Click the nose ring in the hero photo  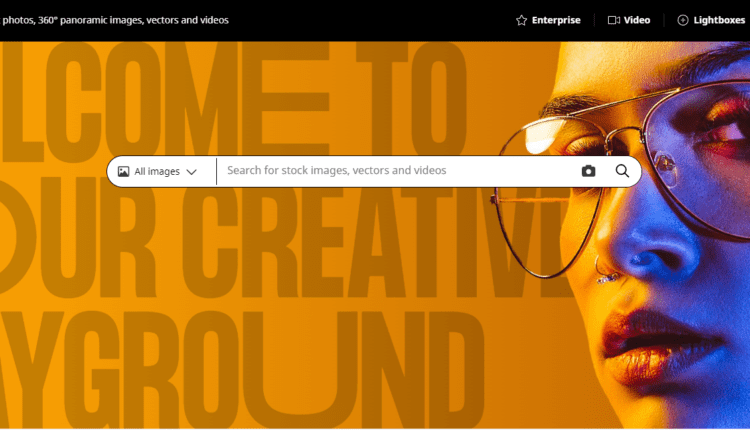coord(605,272)
